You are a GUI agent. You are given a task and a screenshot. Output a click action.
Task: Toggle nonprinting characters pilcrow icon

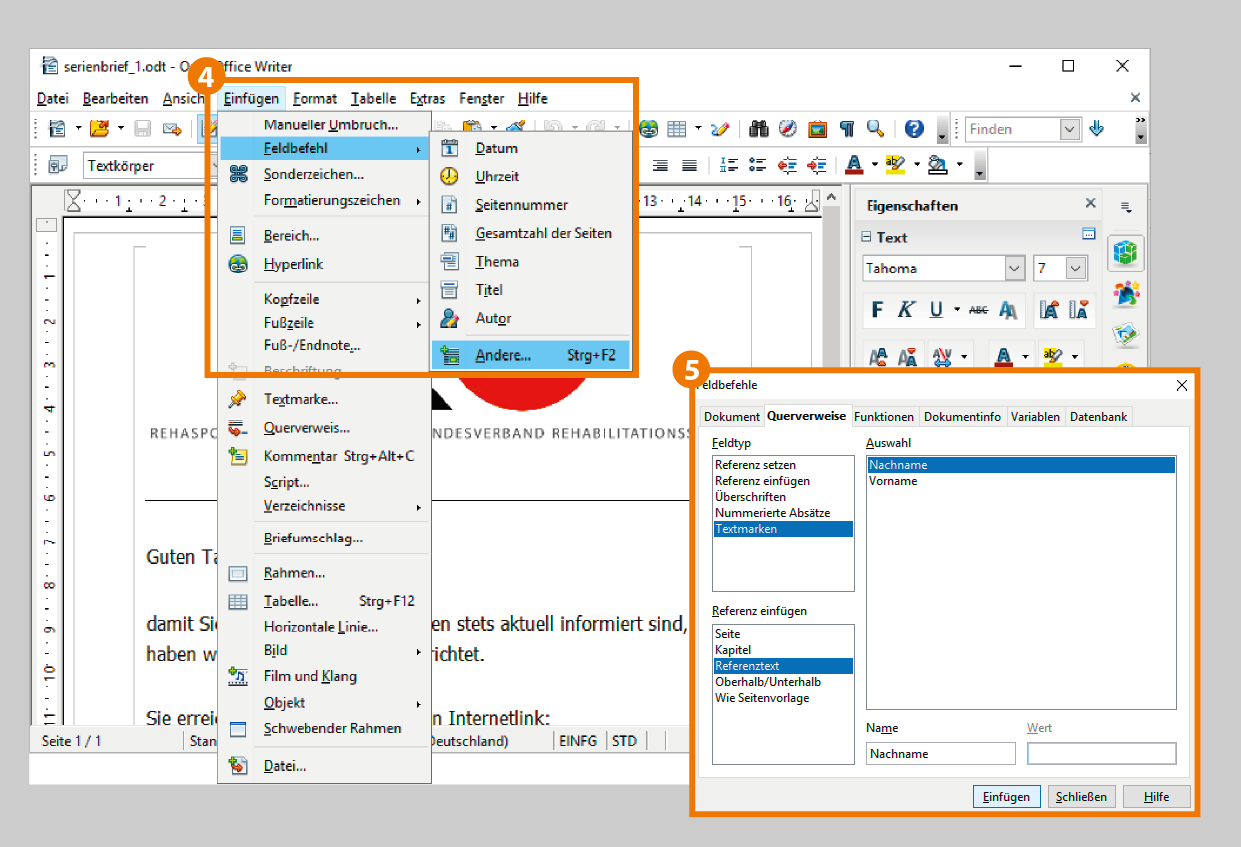[847, 129]
